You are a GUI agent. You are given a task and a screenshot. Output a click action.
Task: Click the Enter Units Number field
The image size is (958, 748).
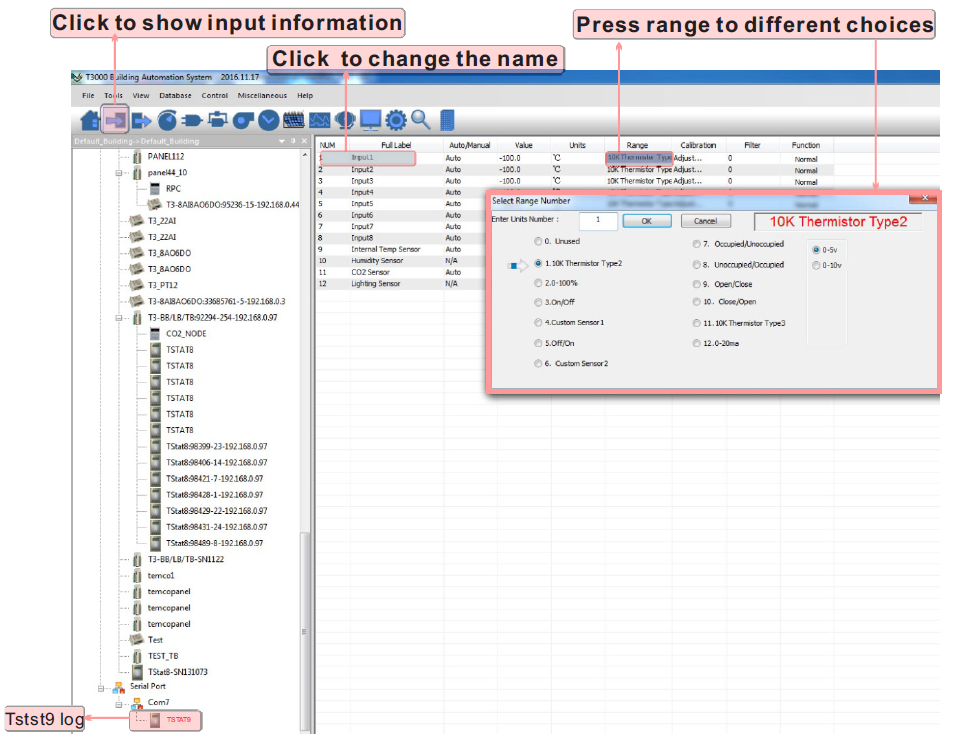[x=598, y=221]
